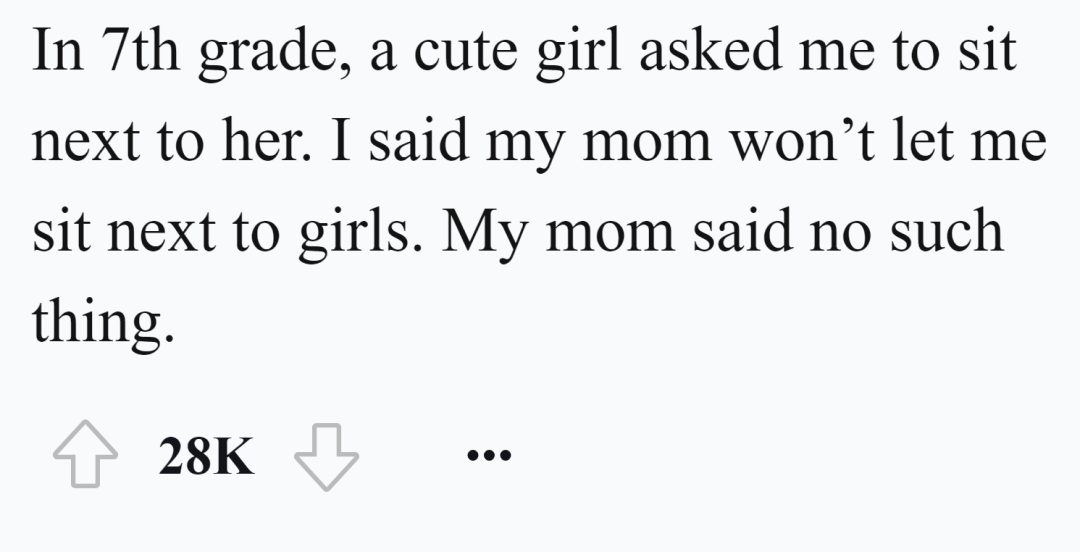The width and height of the screenshot is (1080, 552).
Task: Click the word "In" starting the post
Action: point(53,53)
